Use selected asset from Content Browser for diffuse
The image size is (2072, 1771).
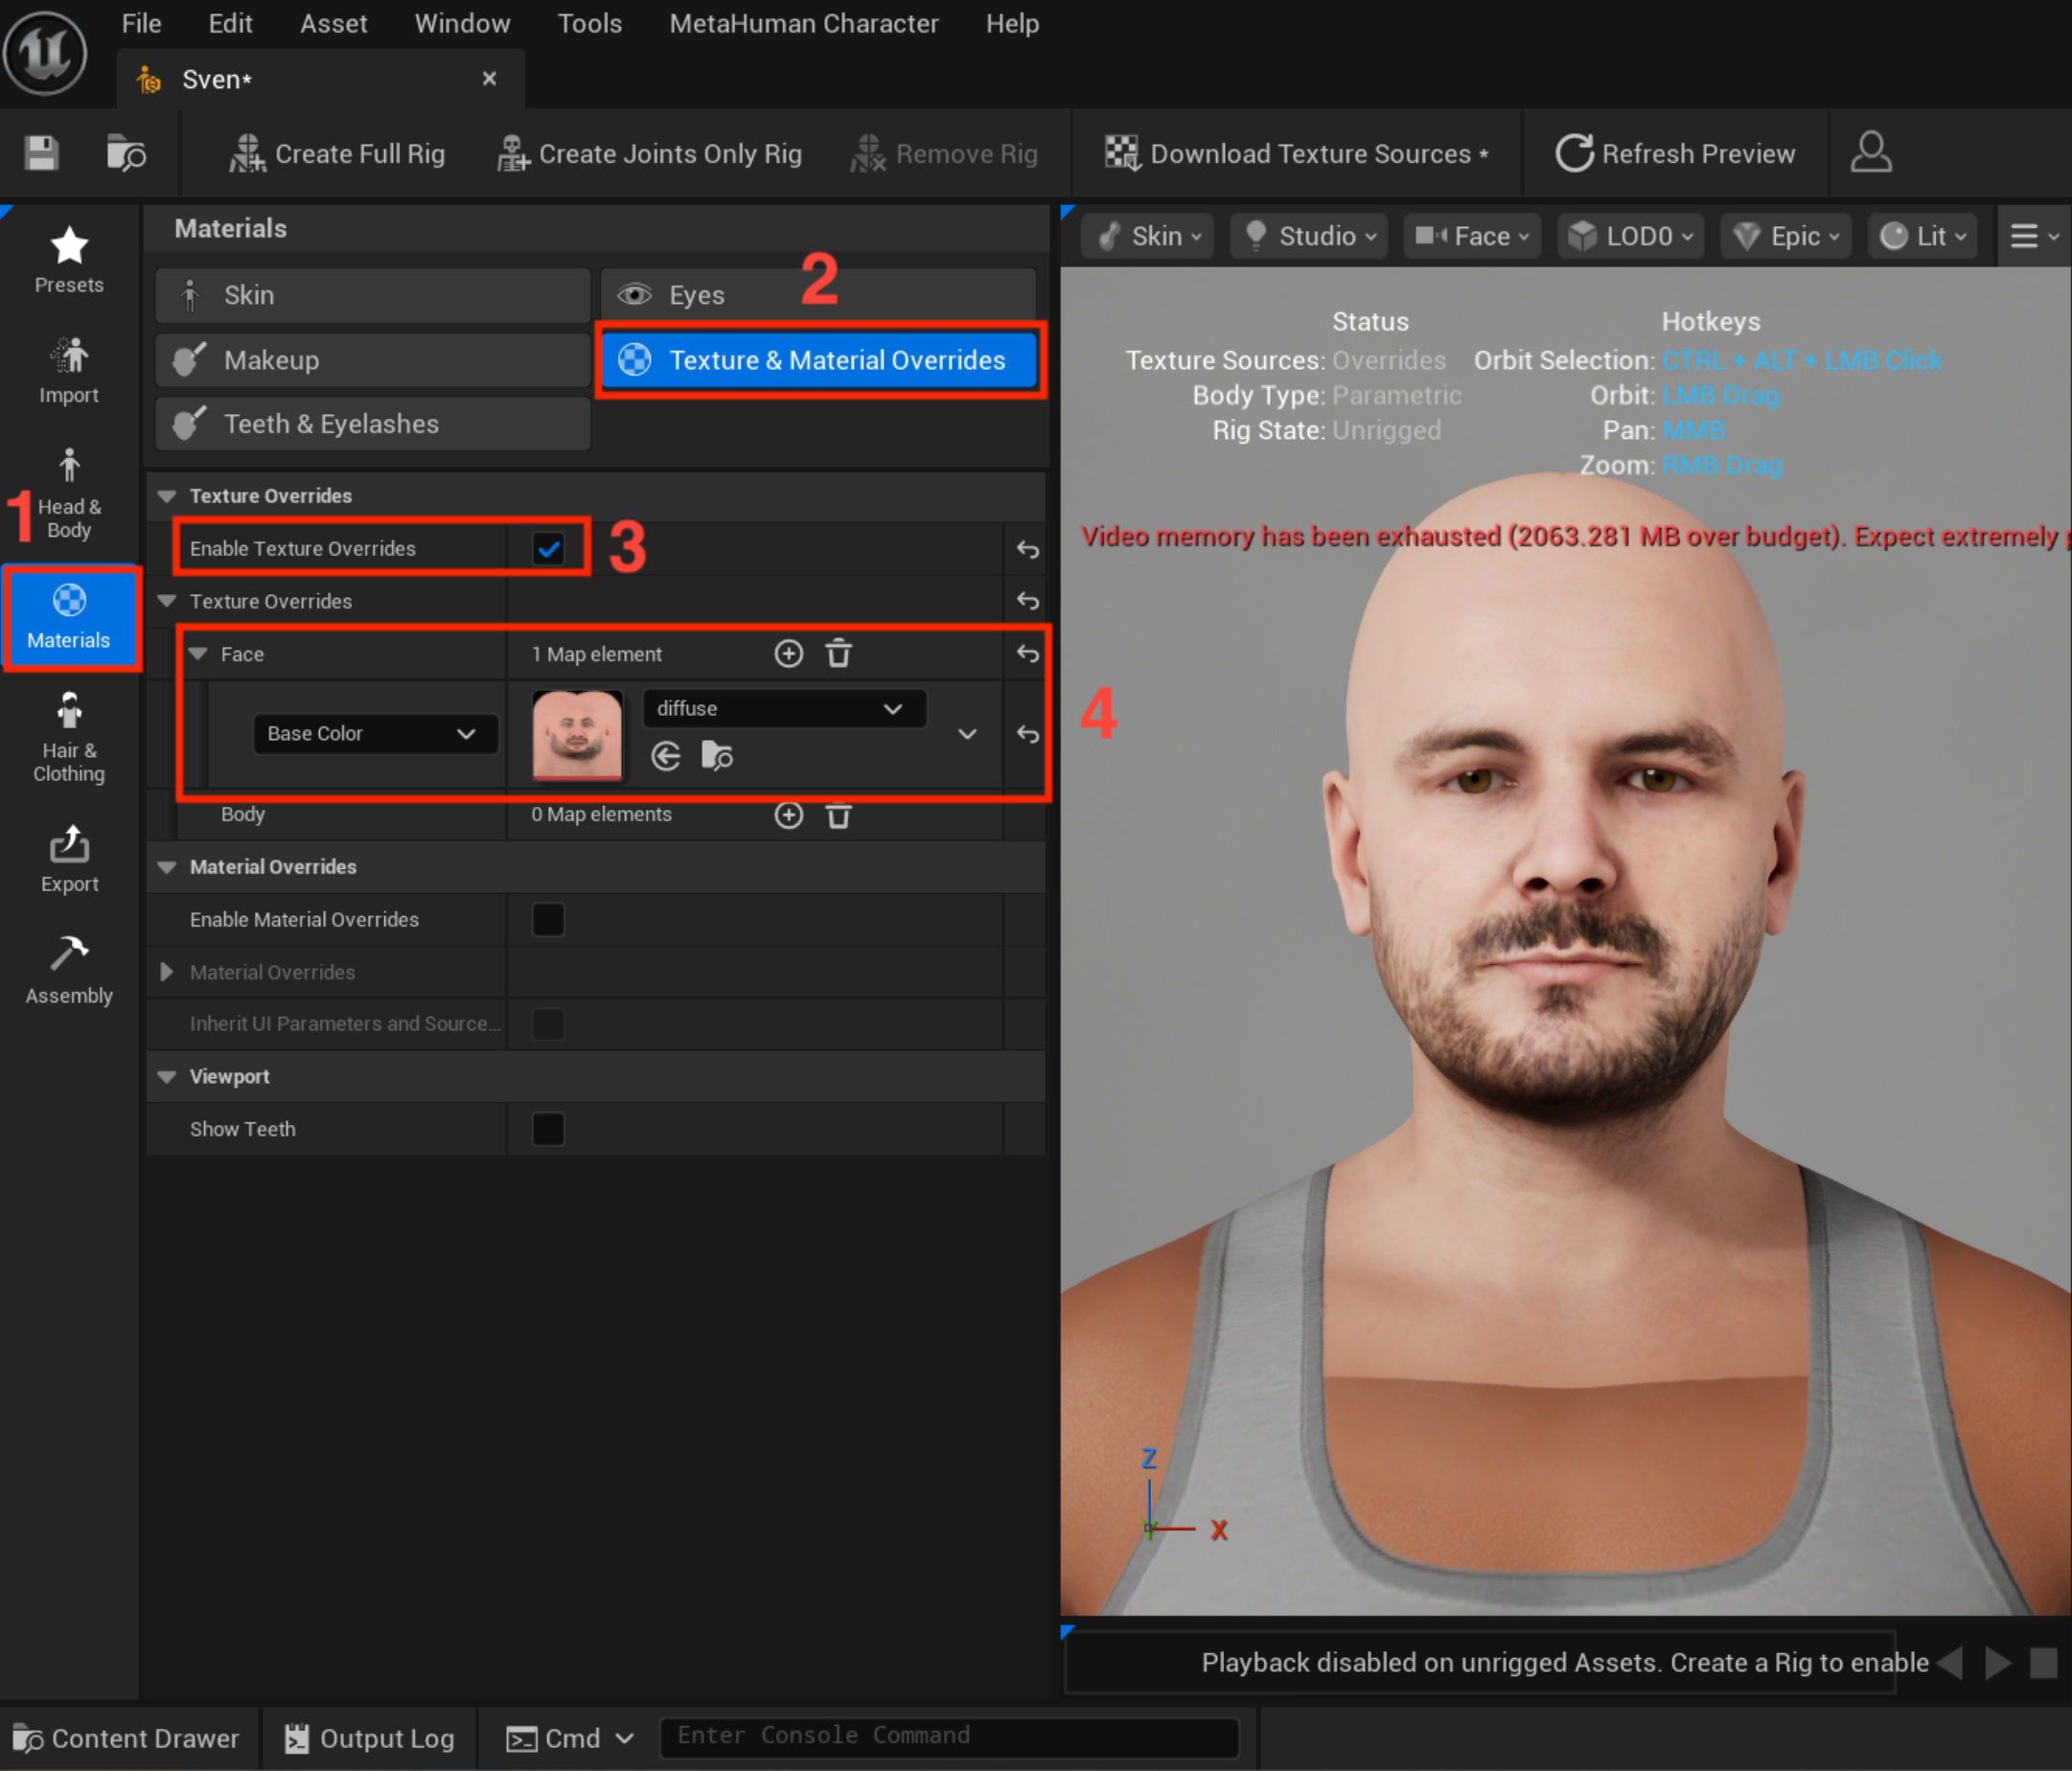[x=666, y=756]
